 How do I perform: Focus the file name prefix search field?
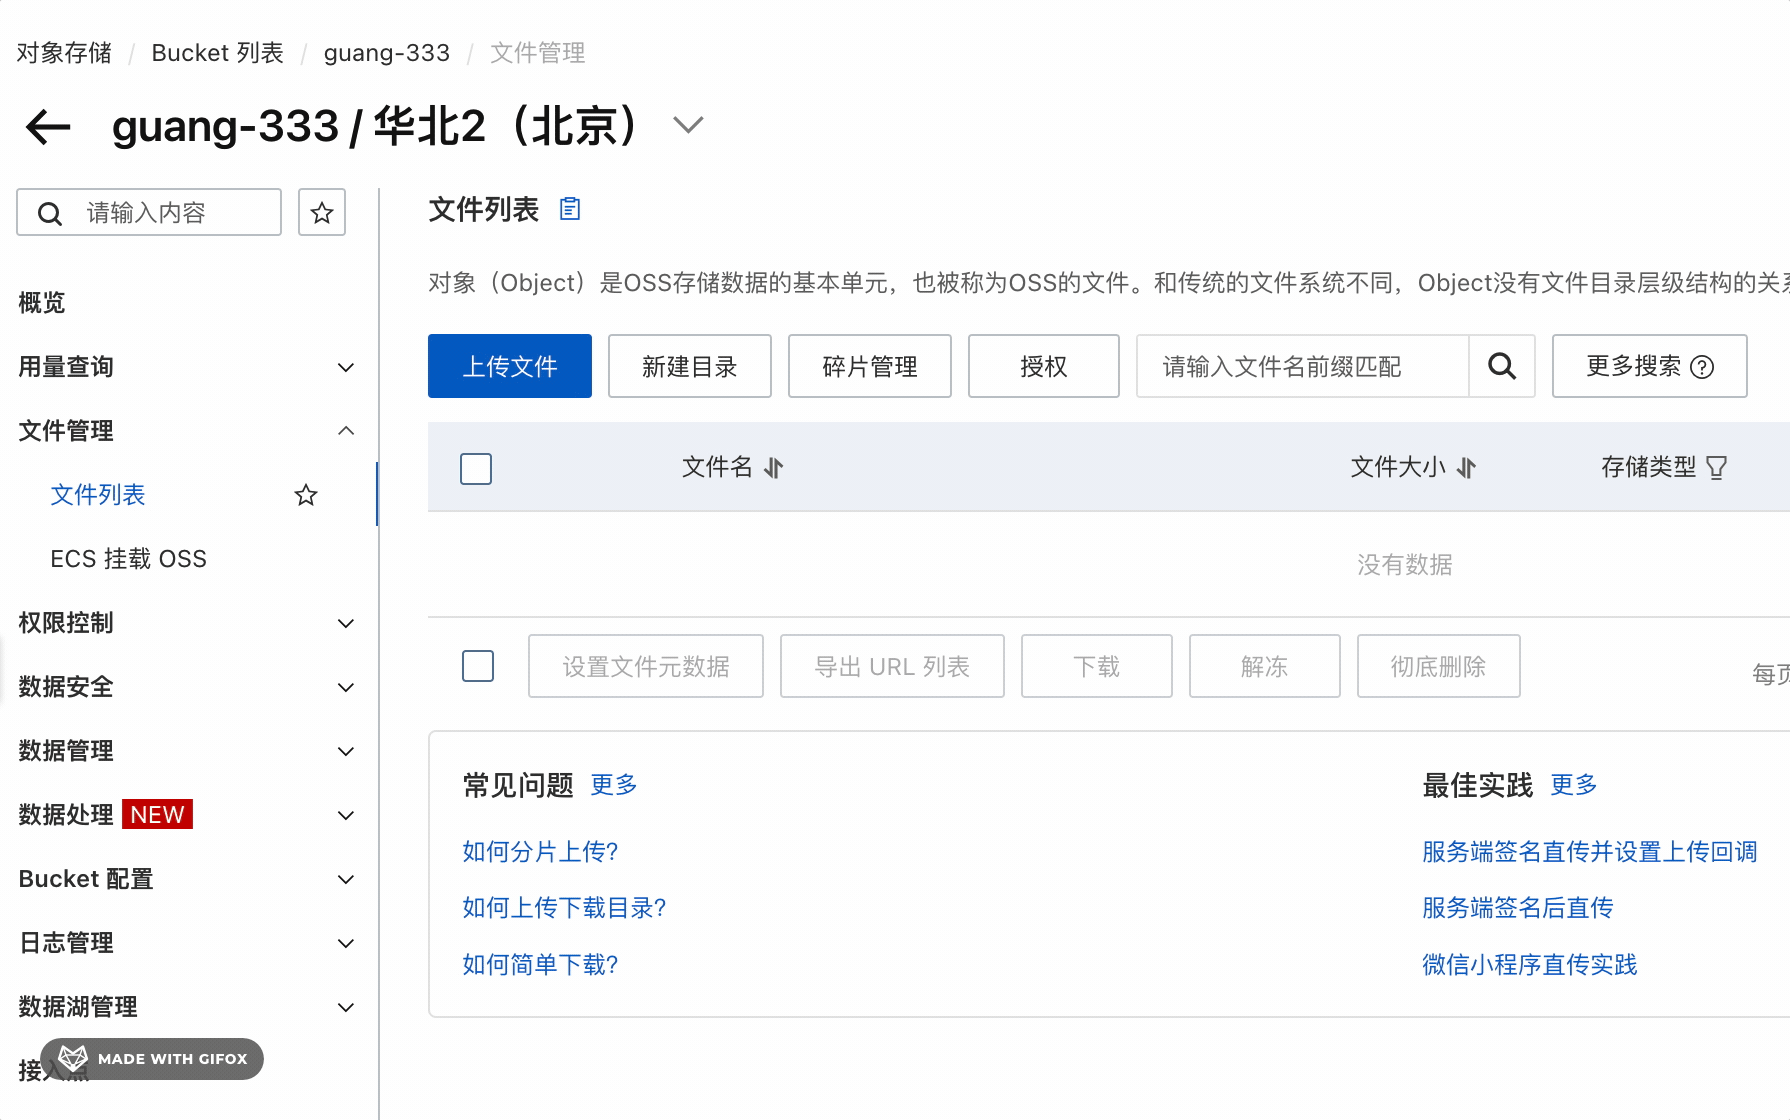(x=1302, y=366)
